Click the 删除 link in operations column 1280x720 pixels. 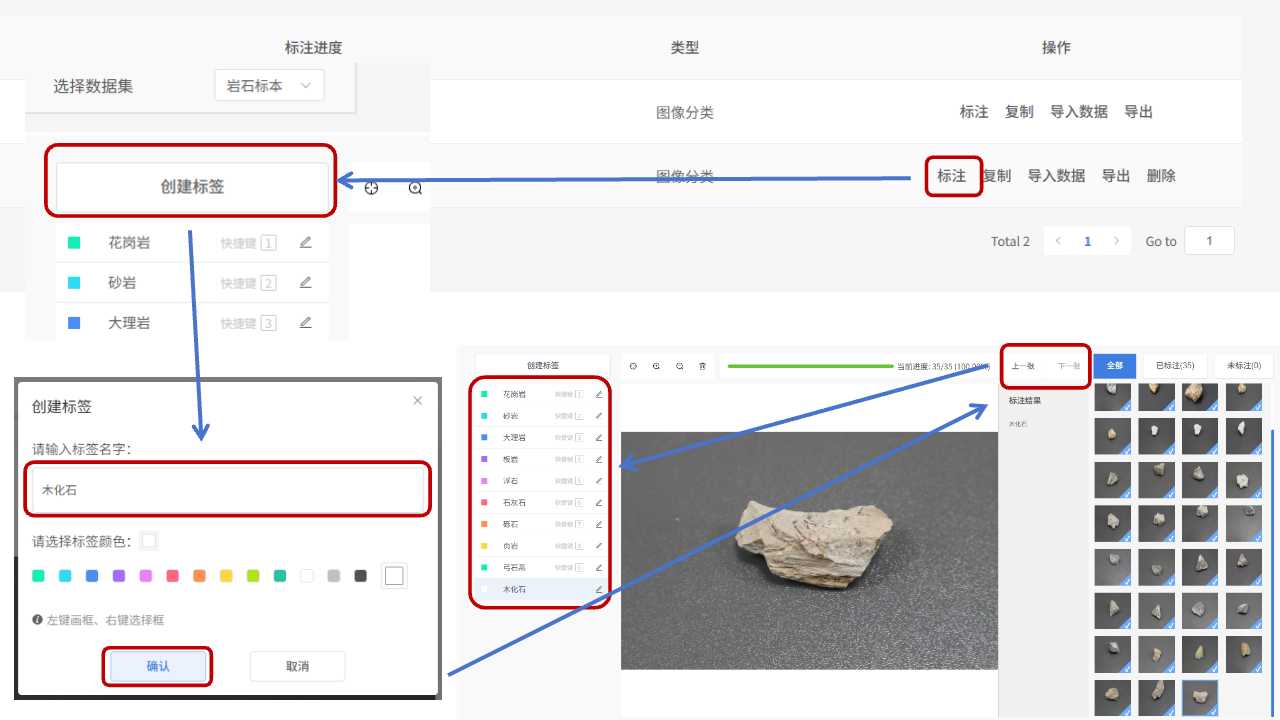[1161, 176]
